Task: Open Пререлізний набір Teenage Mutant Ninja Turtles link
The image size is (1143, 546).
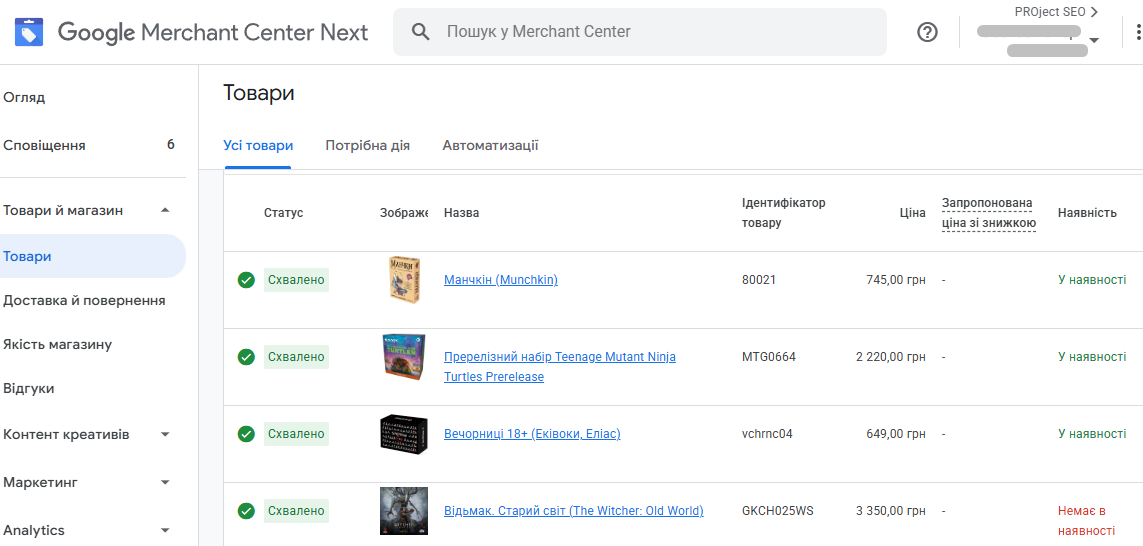Action: [x=560, y=367]
